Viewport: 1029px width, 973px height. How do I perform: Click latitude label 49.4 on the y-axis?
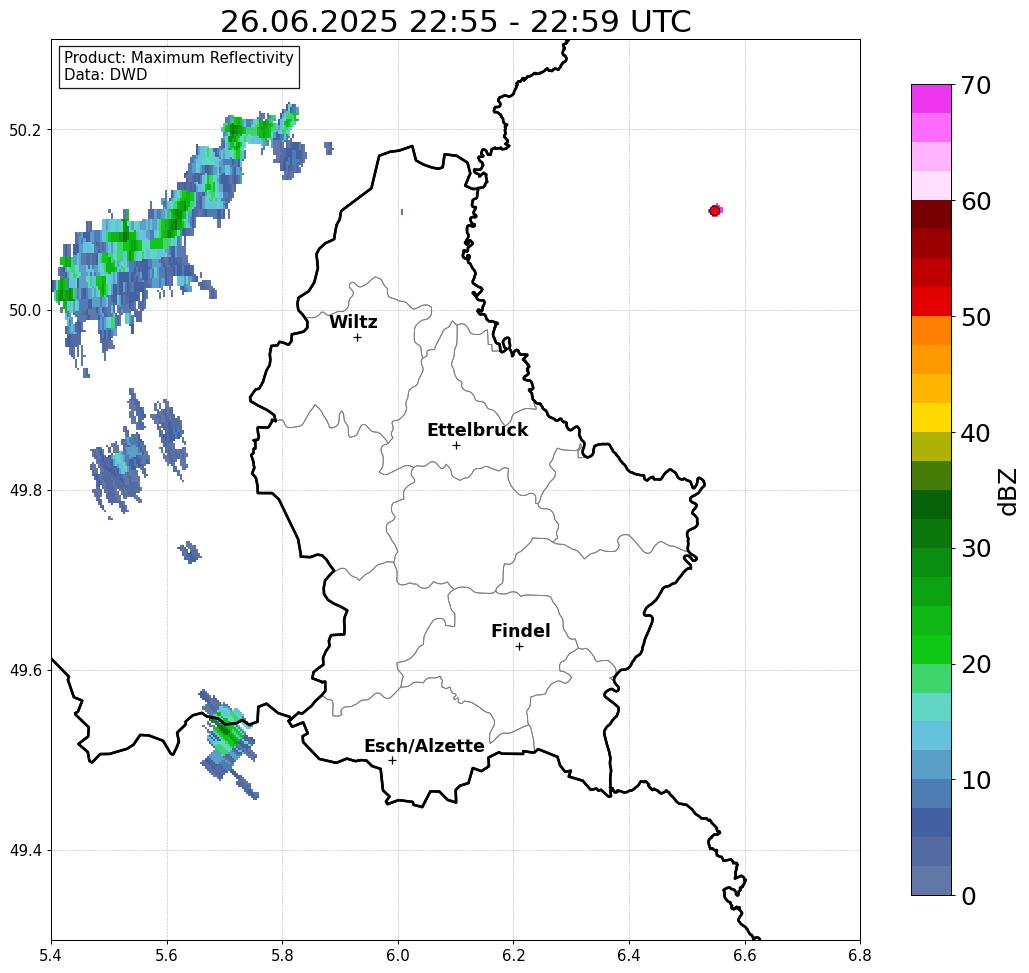[x=25, y=851]
